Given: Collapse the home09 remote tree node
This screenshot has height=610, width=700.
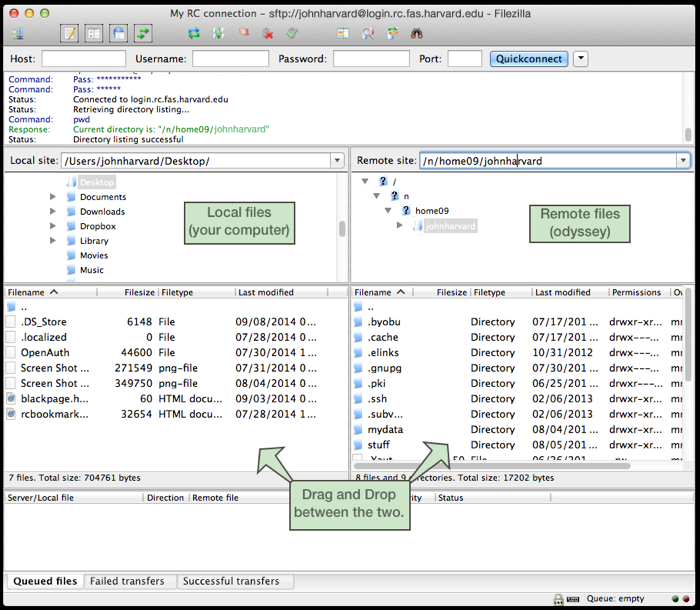Looking at the screenshot, I should click(387, 211).
